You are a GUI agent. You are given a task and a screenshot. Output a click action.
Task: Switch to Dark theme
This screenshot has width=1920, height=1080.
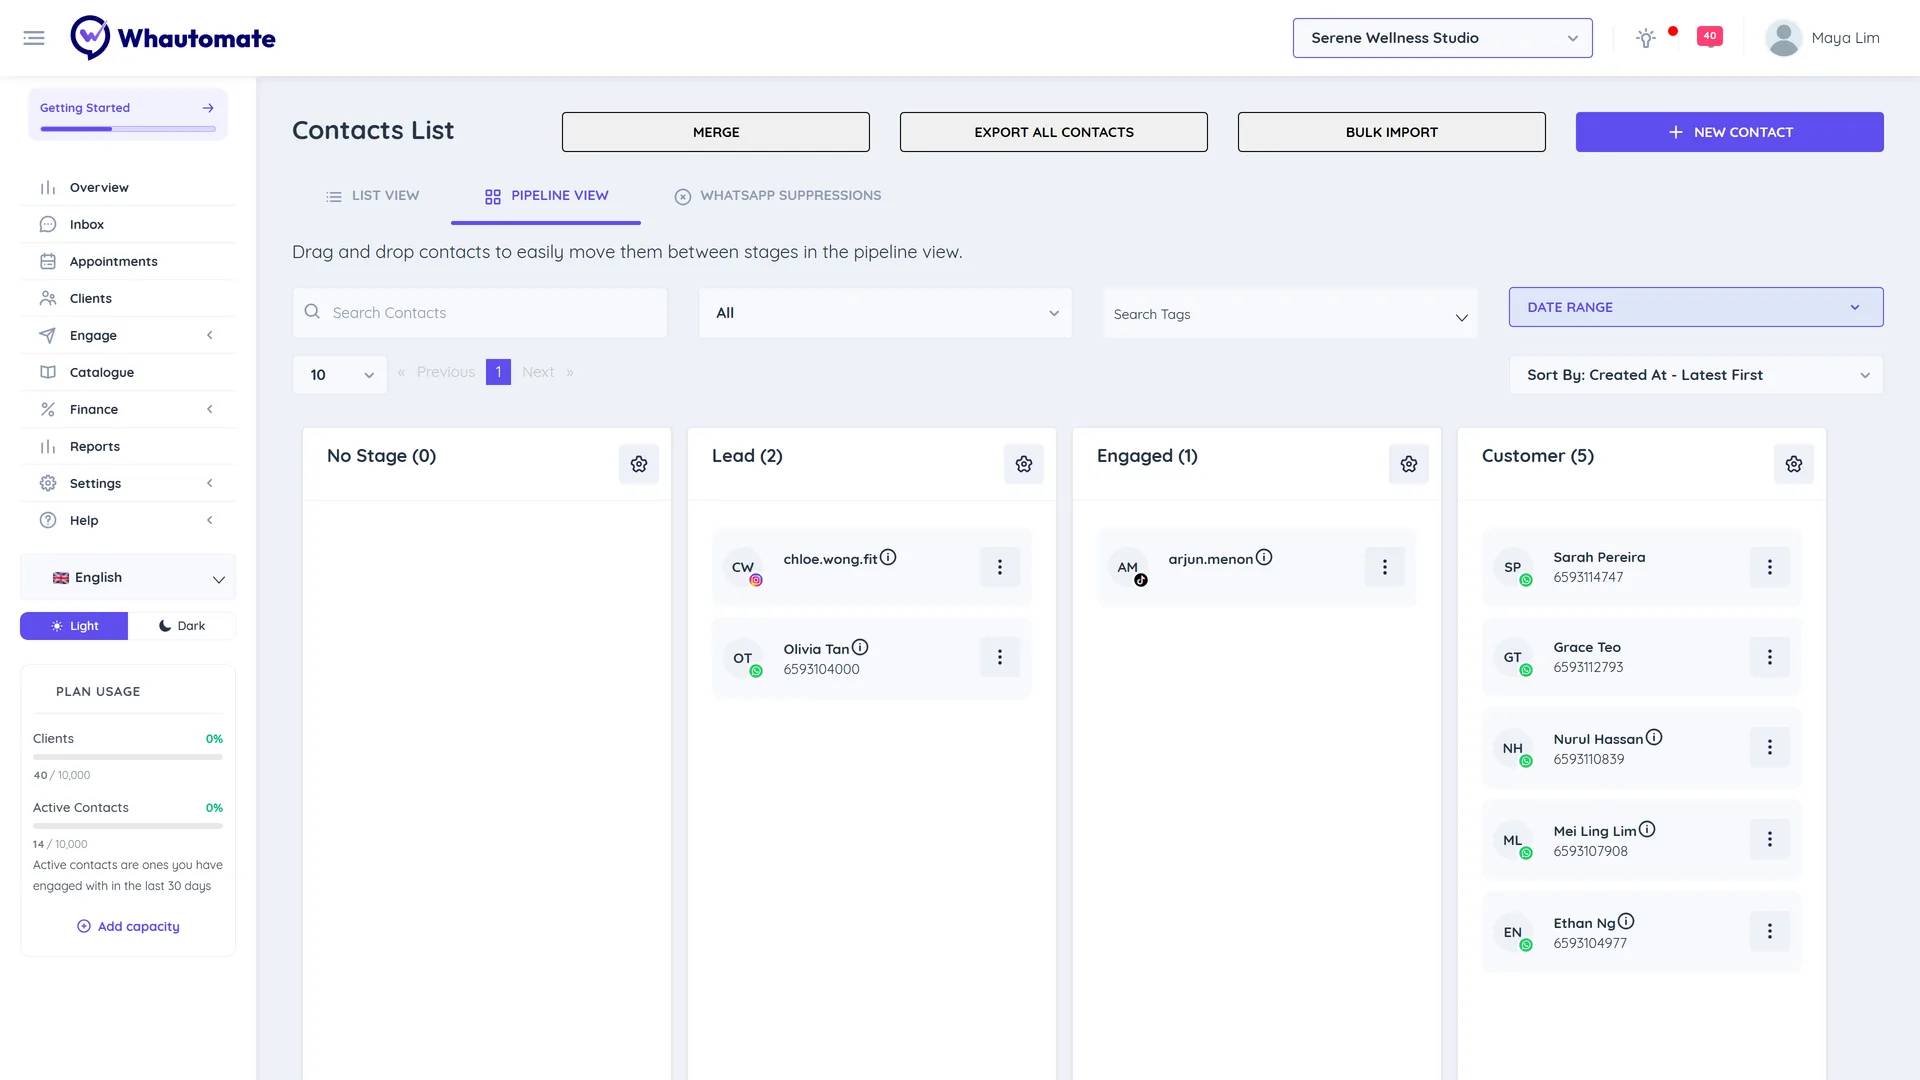[x=182, y=626]
